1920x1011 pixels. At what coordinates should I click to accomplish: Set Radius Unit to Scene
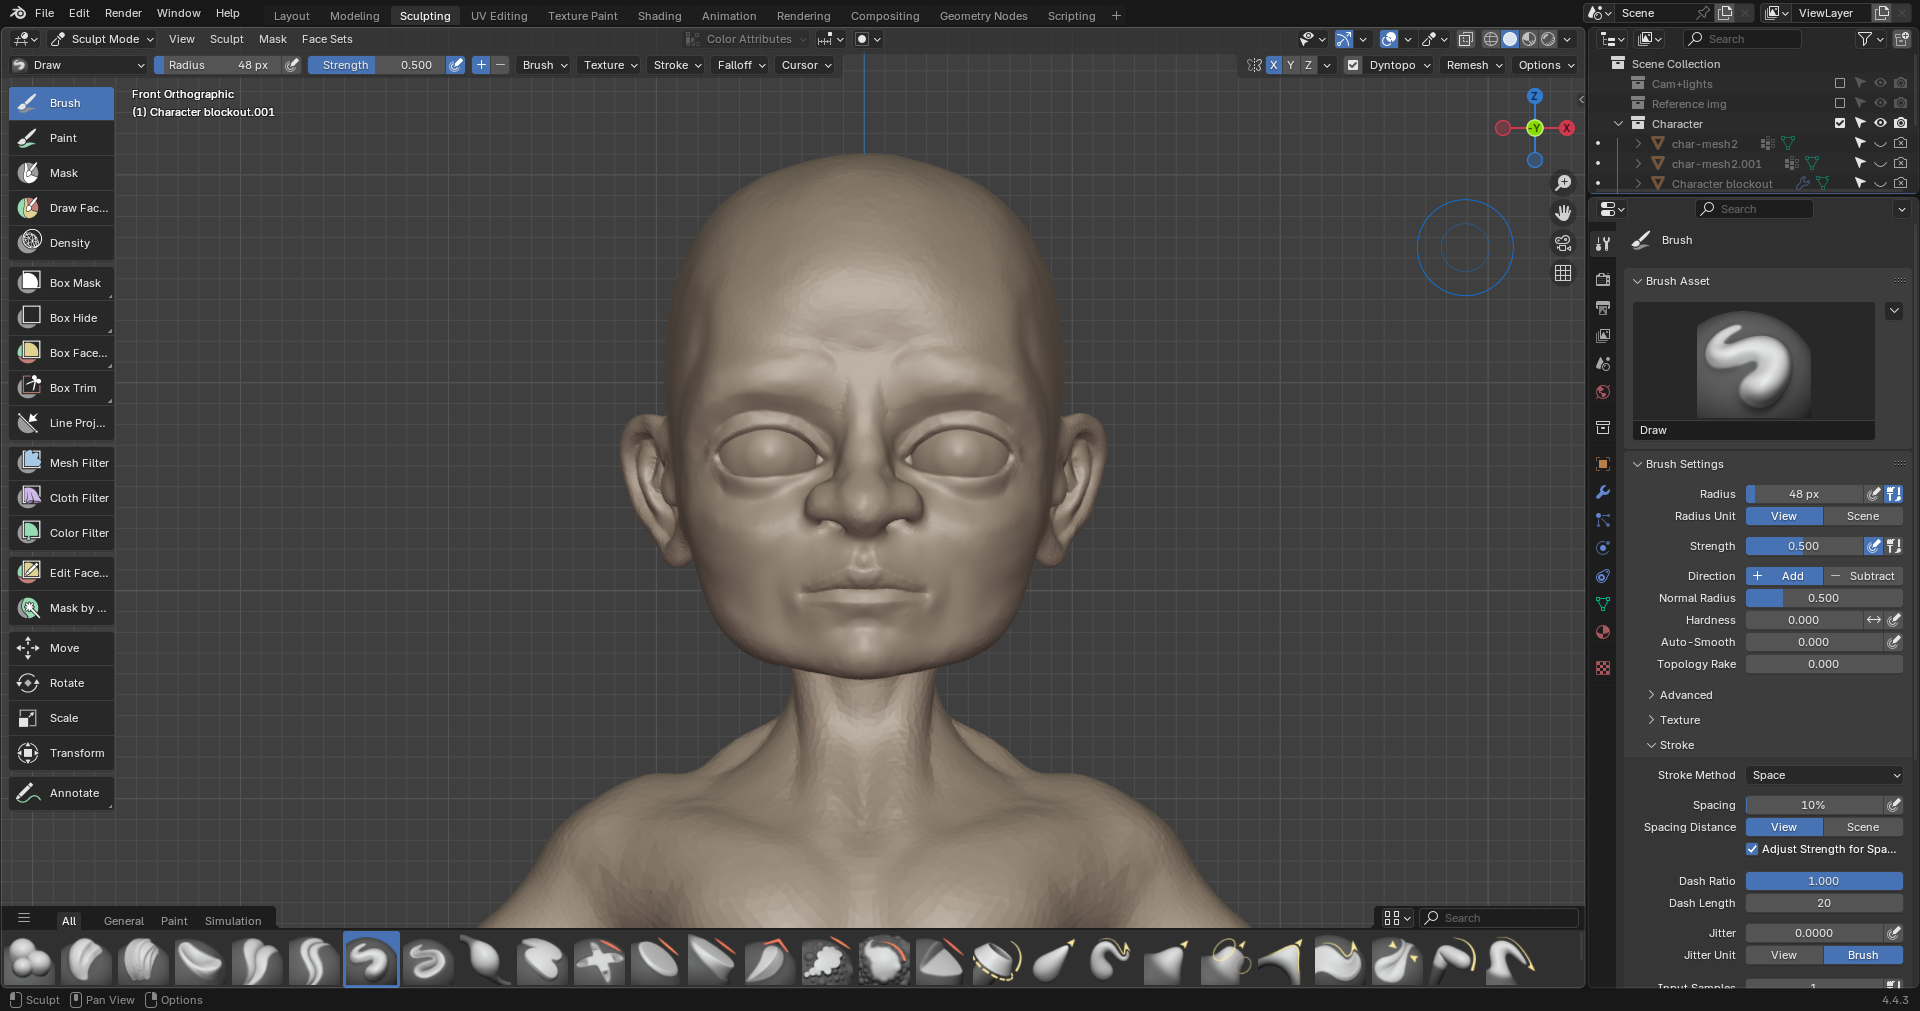tap(1862, 516)
